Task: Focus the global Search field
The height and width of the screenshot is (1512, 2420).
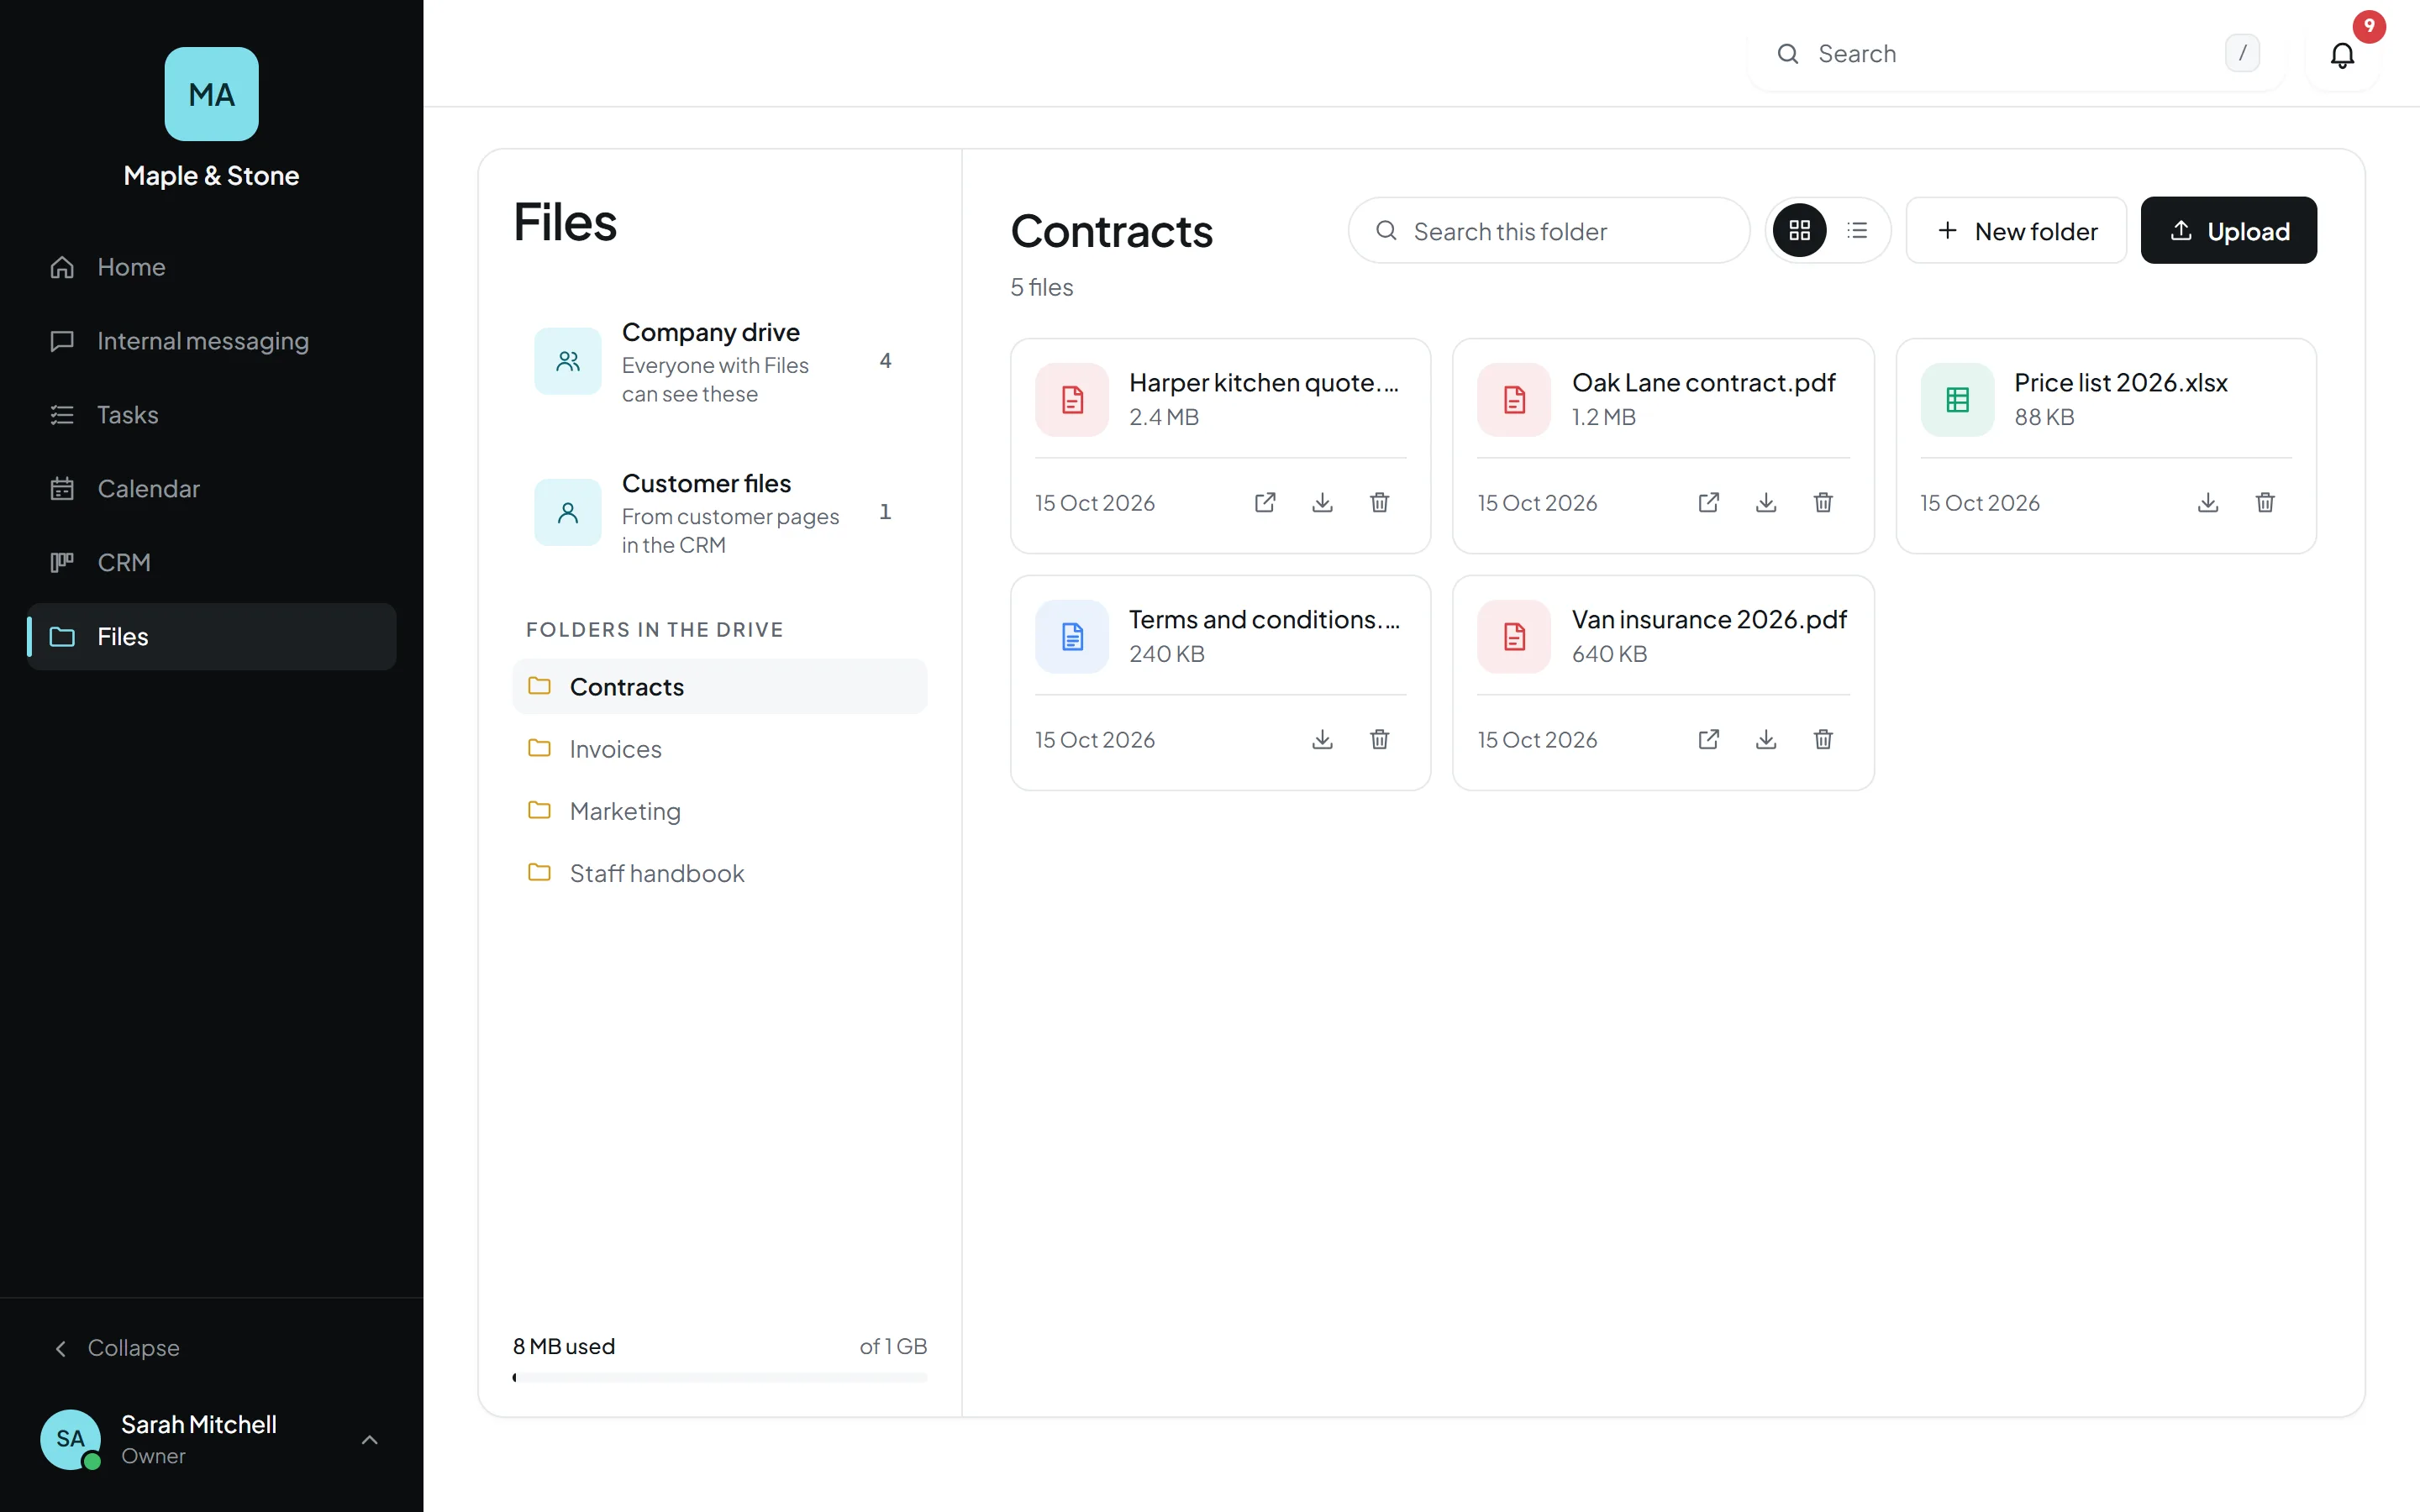Action: pyautogui.click(x=2016, y=54)
